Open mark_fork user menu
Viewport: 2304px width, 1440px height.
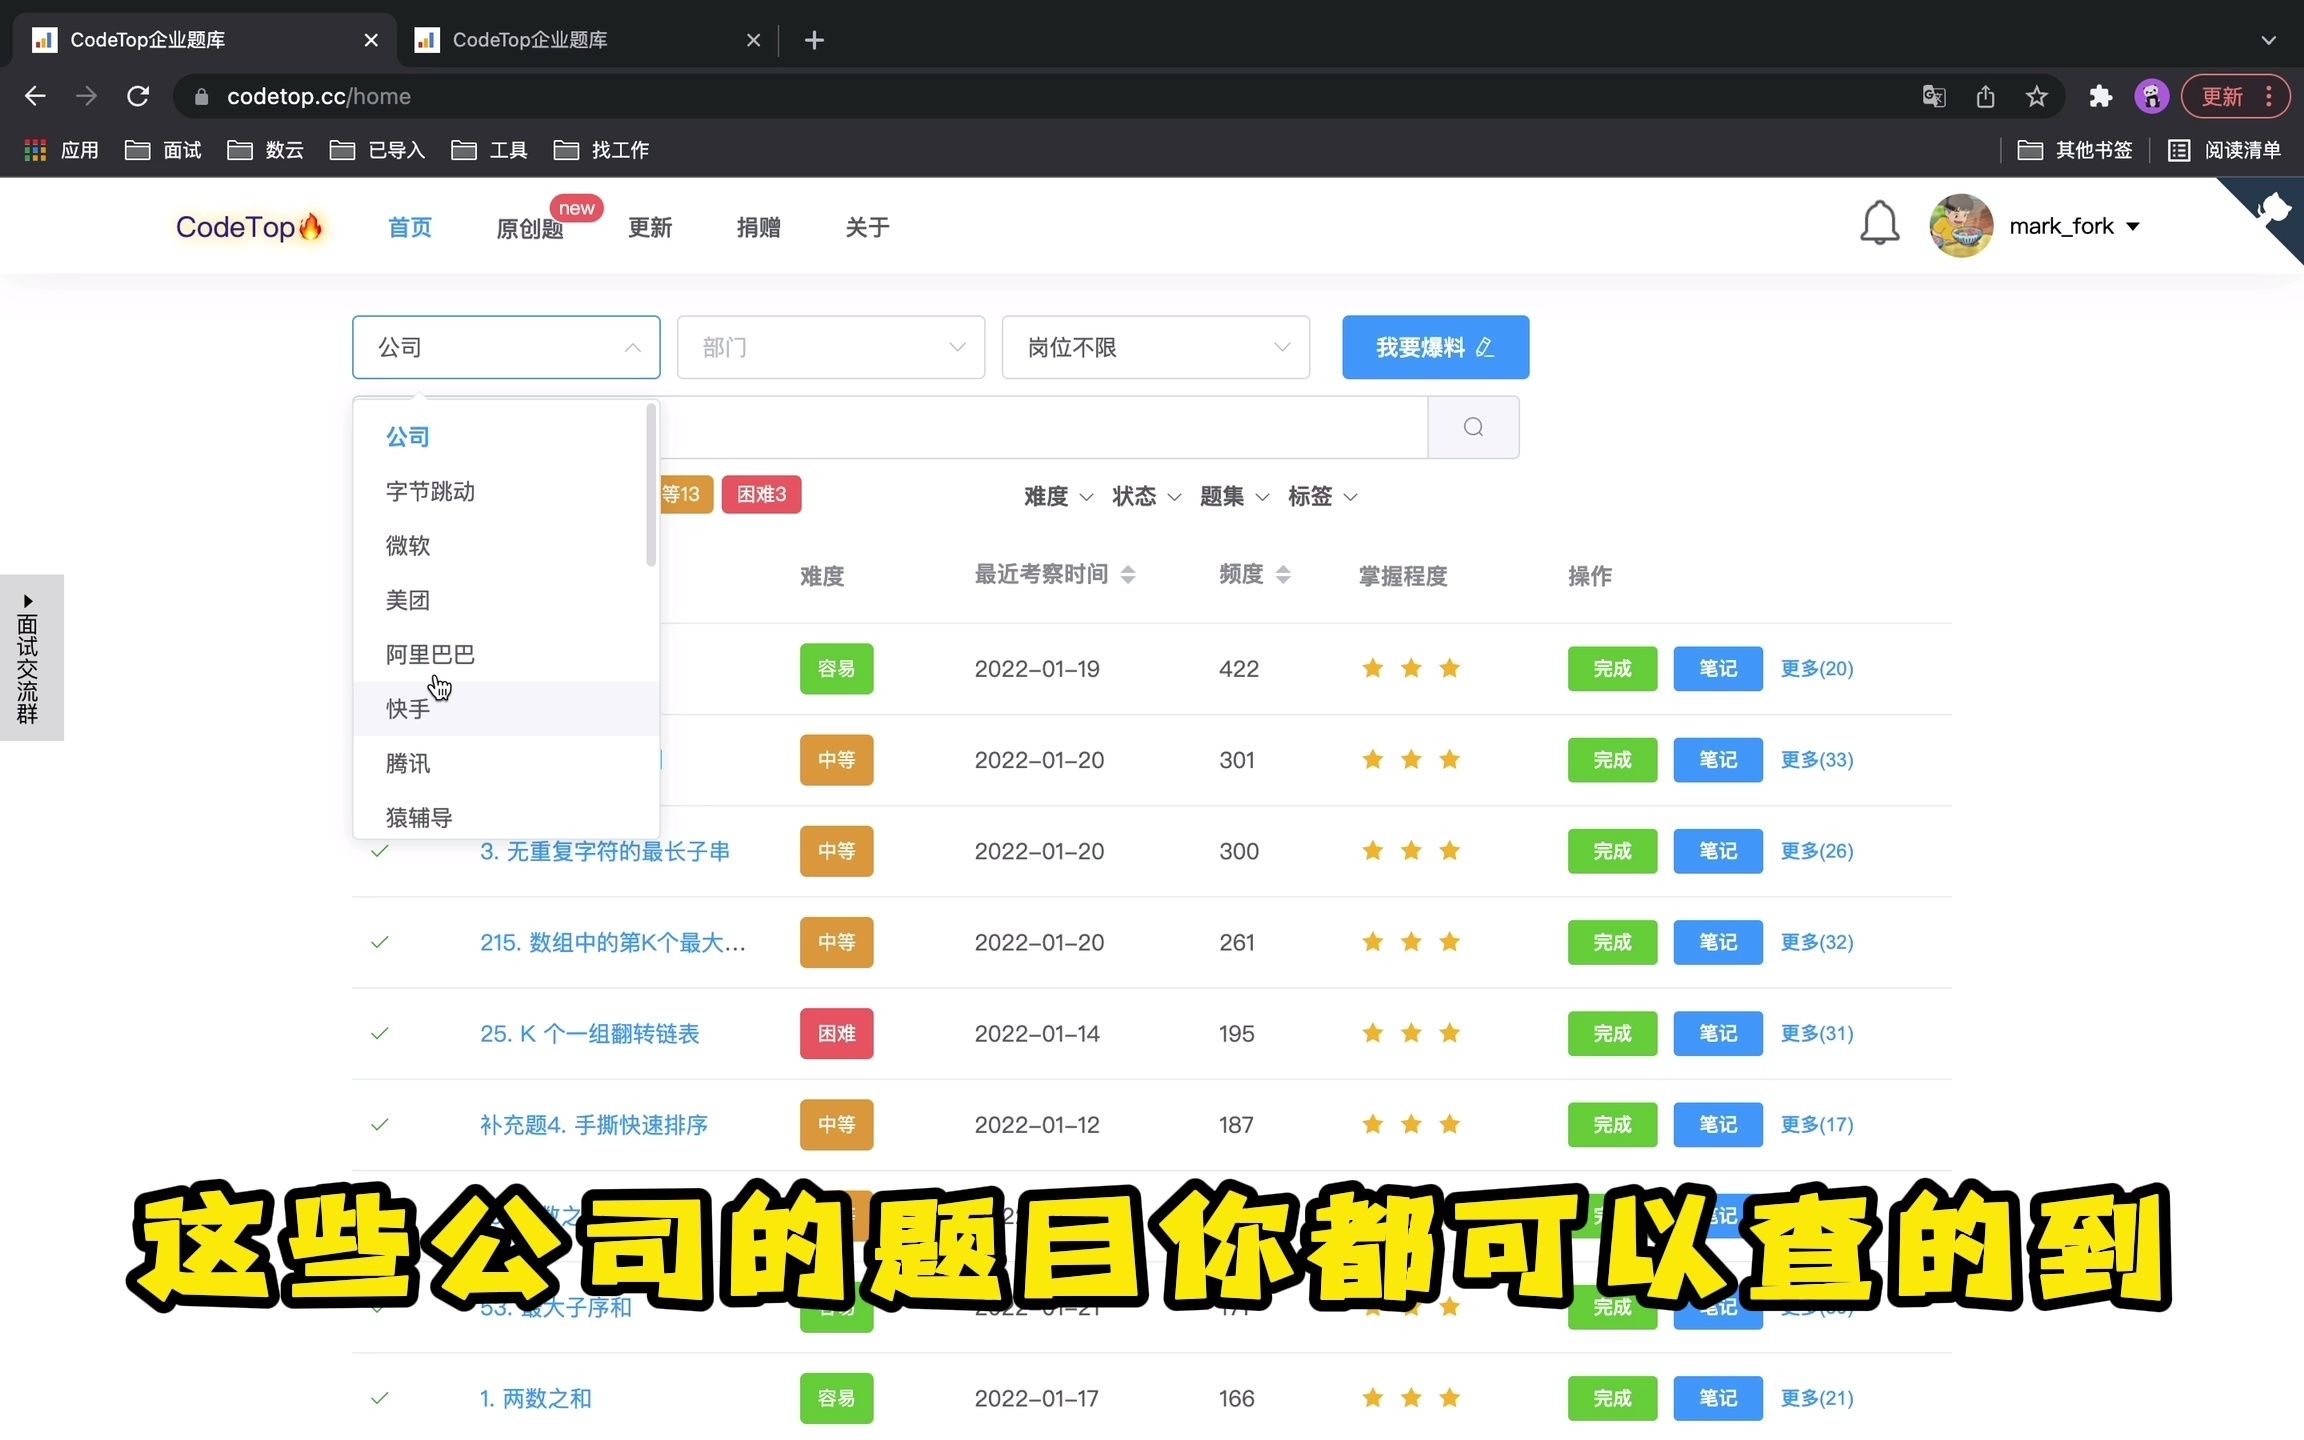pos(2074,226)
